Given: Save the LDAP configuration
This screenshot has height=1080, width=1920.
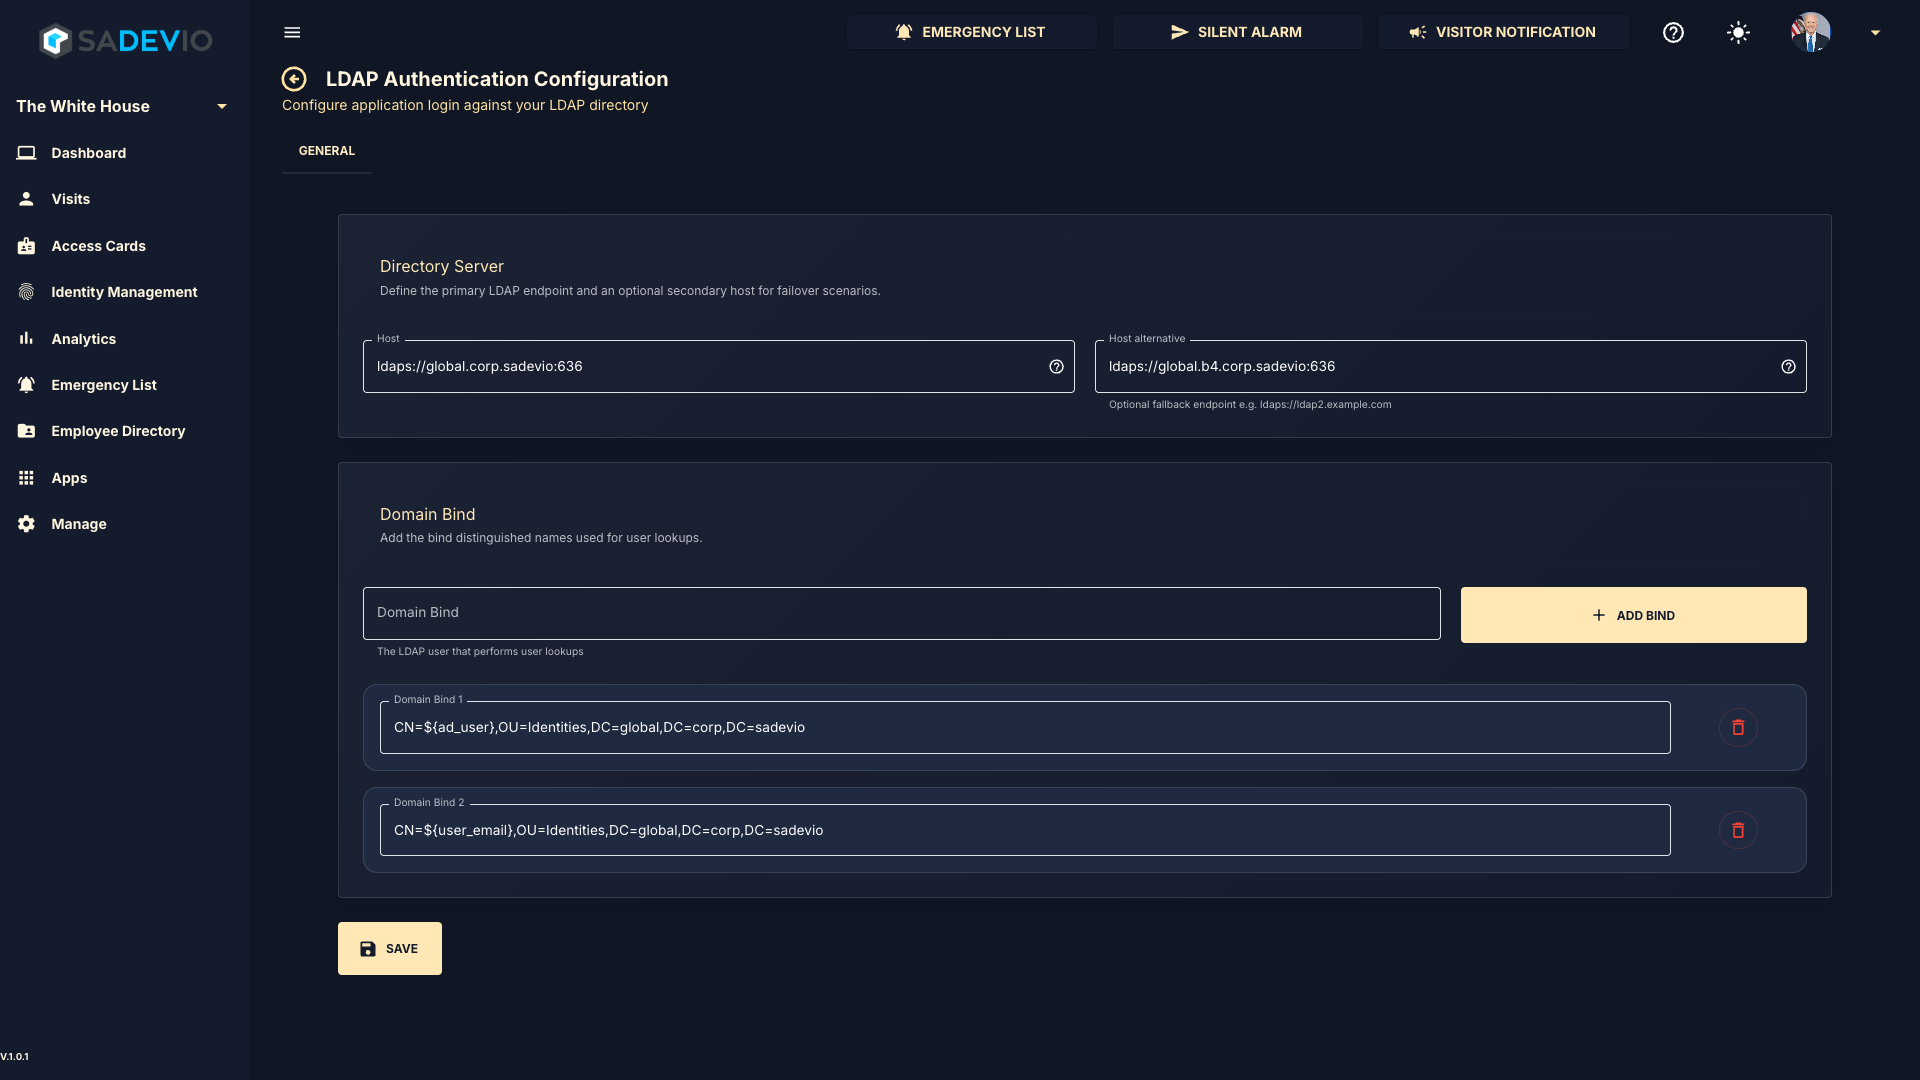Looking at the screenshot, I should coord(390,948).
